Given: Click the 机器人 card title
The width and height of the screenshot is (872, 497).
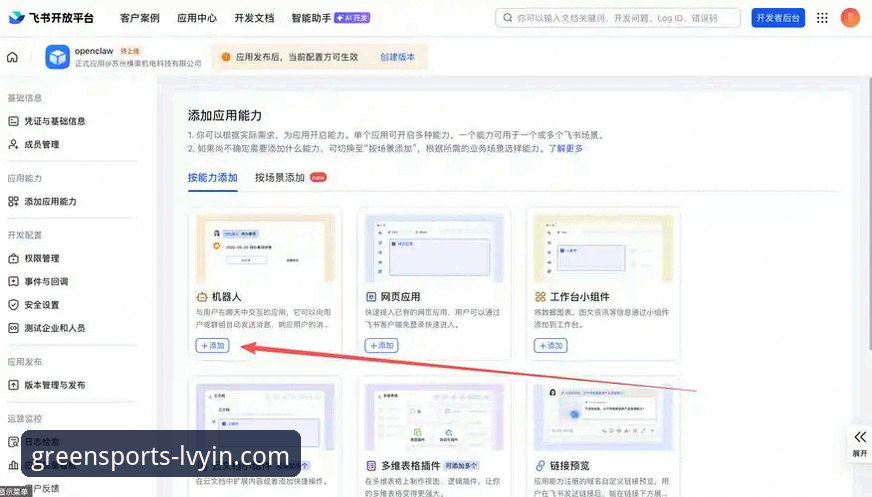Looking at the screenshot, I should coord(226,297).
